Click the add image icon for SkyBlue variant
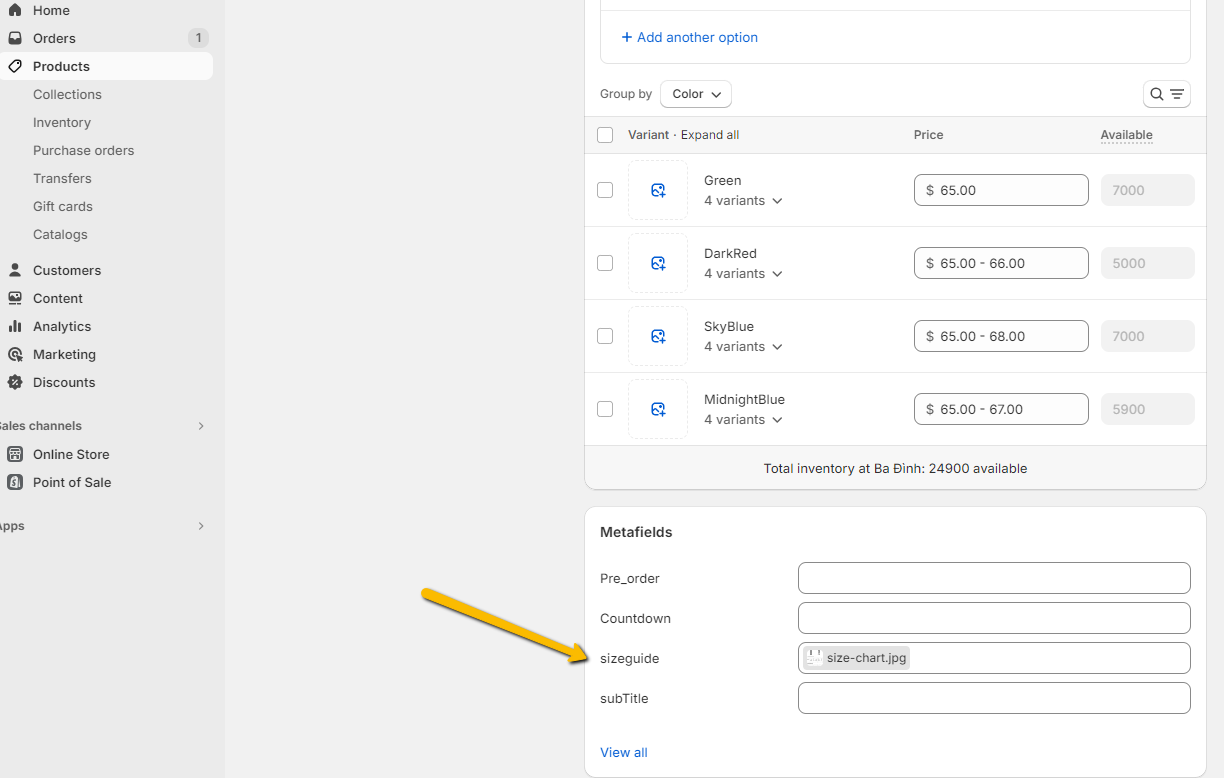Image resolution: width=1224 pixels, height=778 pixels. click(658, 336)
